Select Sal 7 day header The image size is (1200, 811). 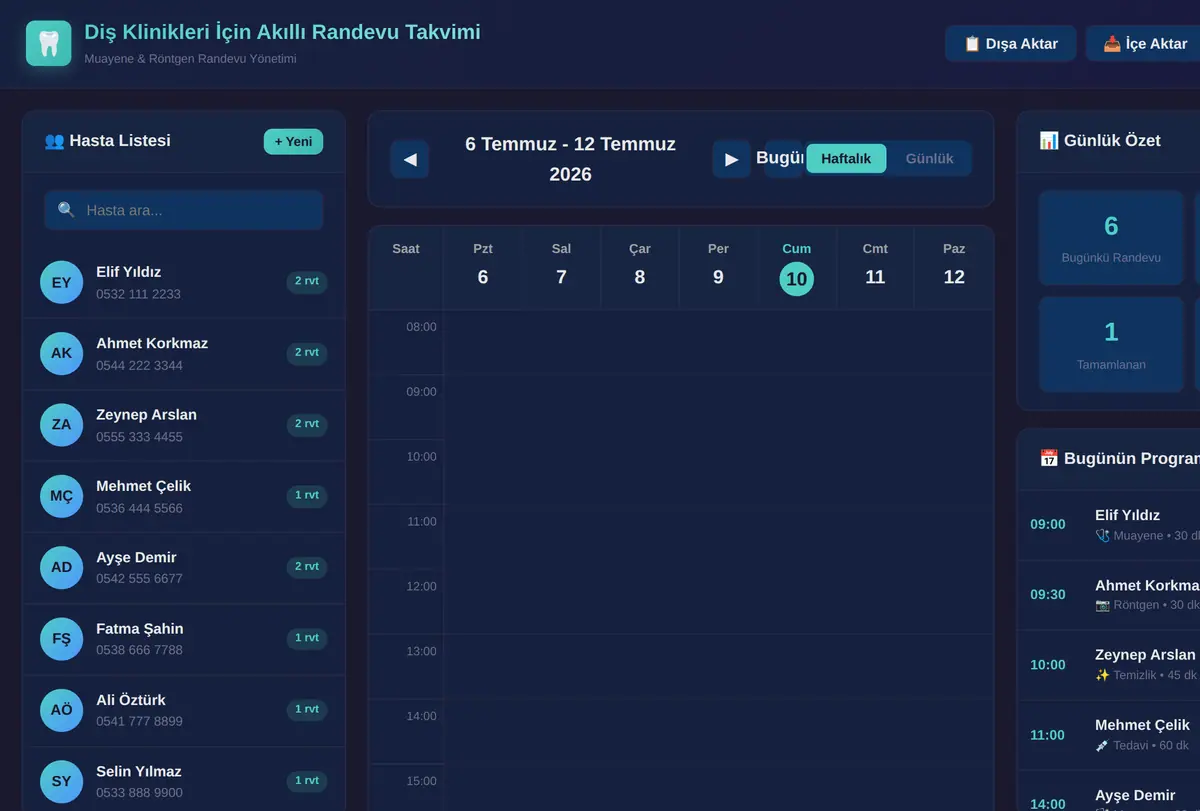[561, 268]
